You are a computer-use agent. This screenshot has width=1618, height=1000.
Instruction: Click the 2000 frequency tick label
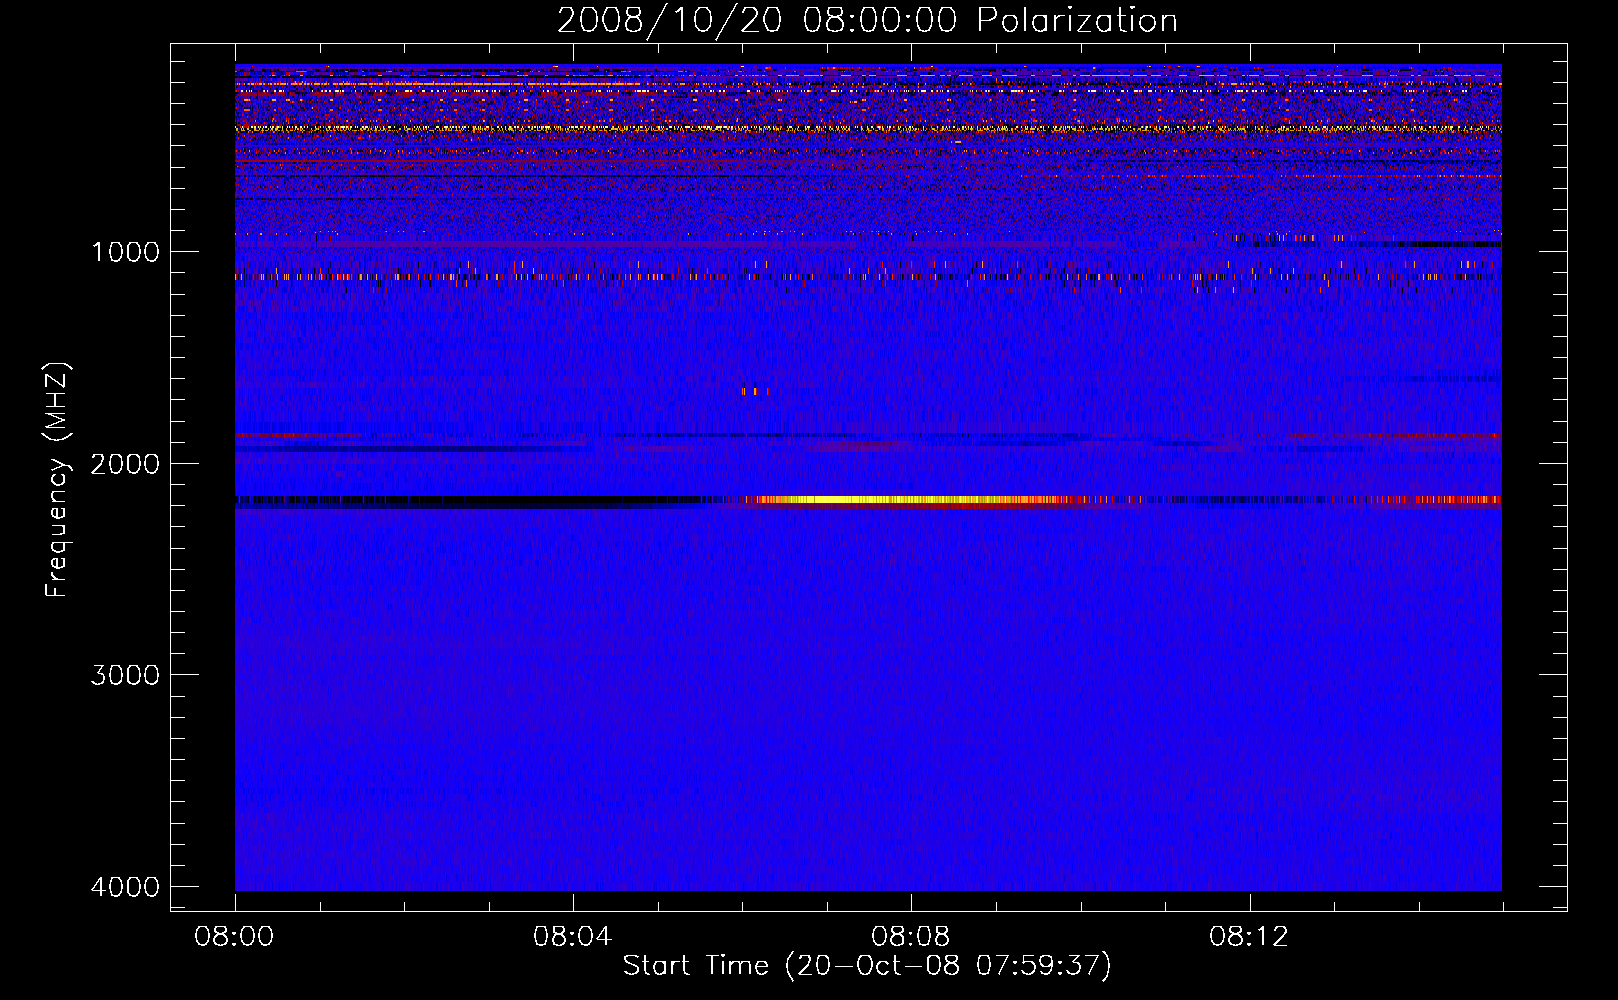click(125, 464)
